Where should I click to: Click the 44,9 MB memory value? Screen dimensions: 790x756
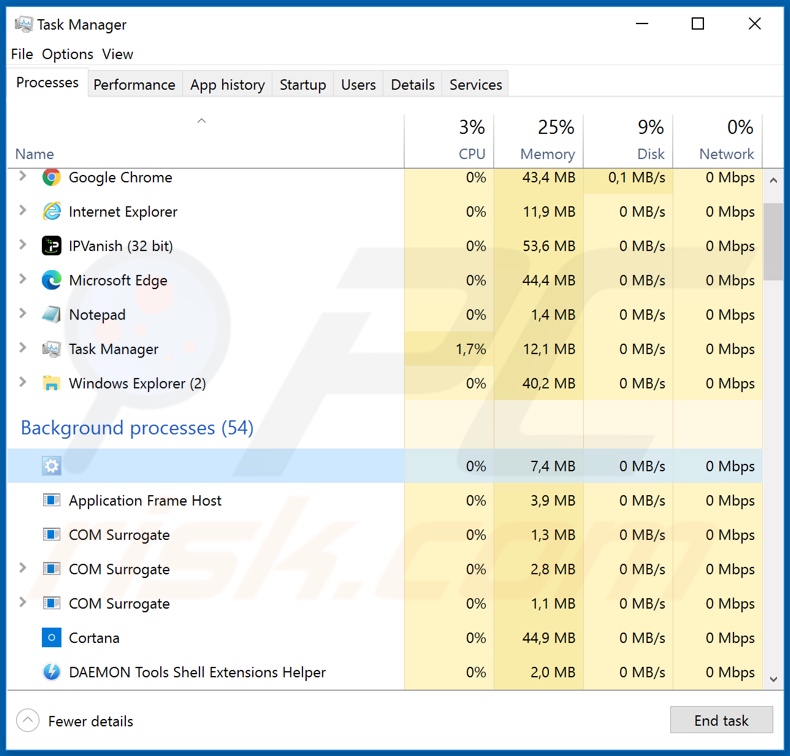pos(549,638)
